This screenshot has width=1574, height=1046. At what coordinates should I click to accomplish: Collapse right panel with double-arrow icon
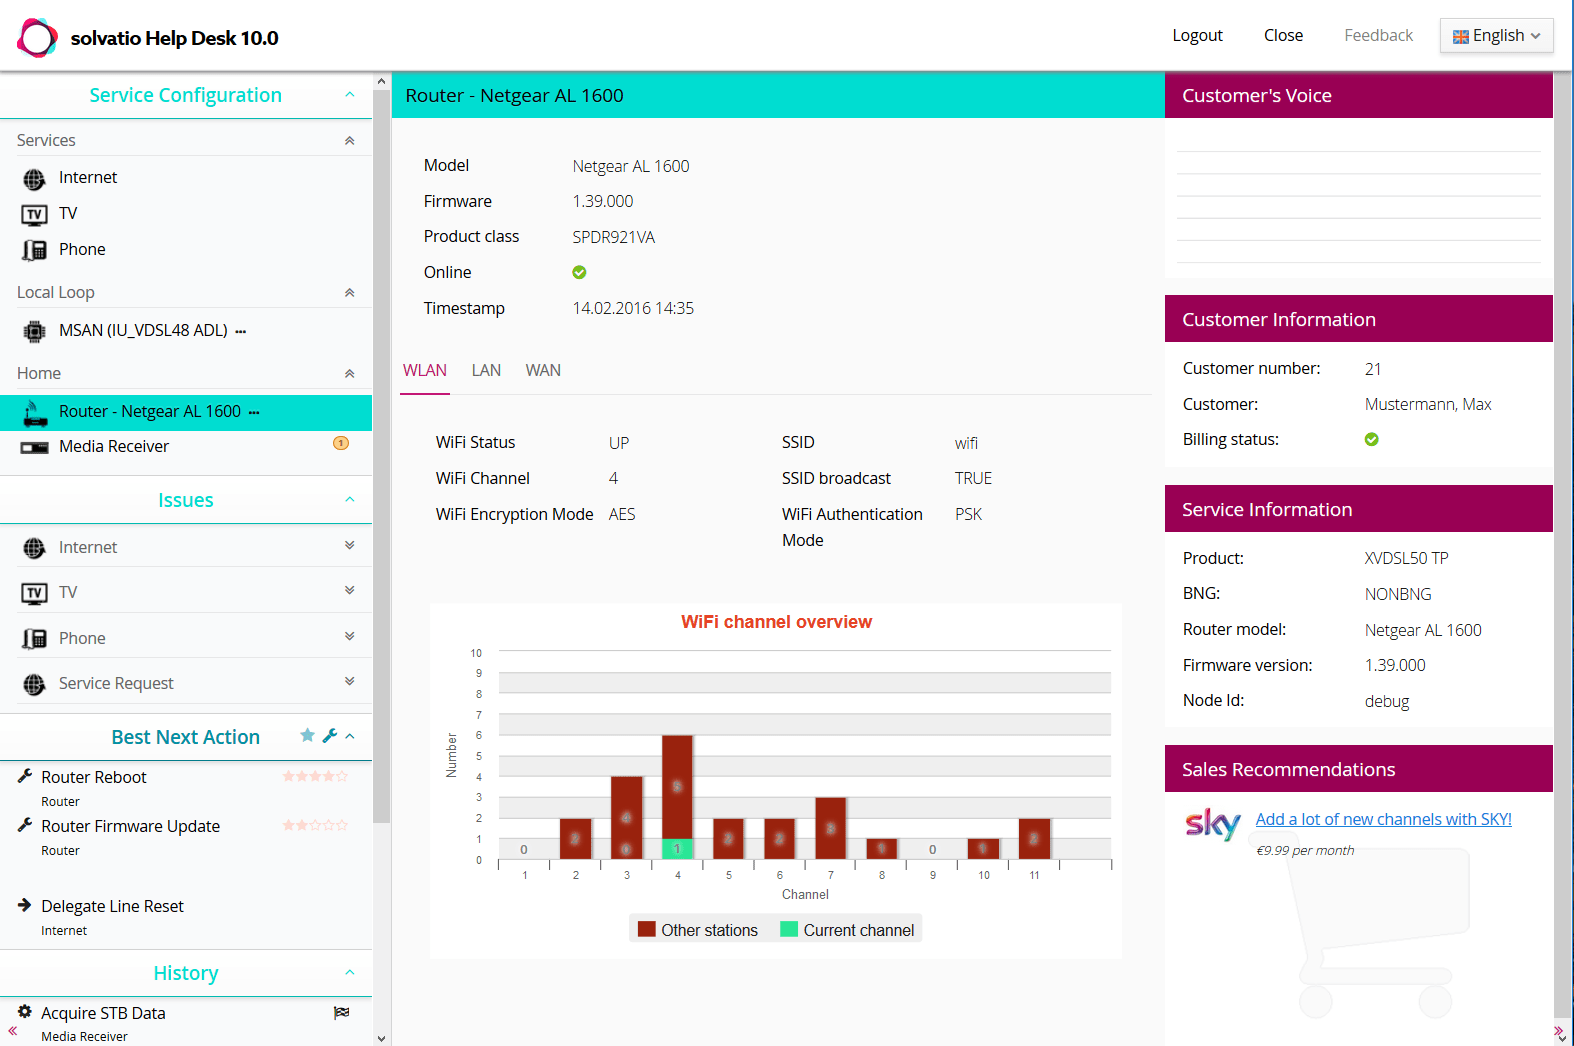click(x=1558, y=1031)
